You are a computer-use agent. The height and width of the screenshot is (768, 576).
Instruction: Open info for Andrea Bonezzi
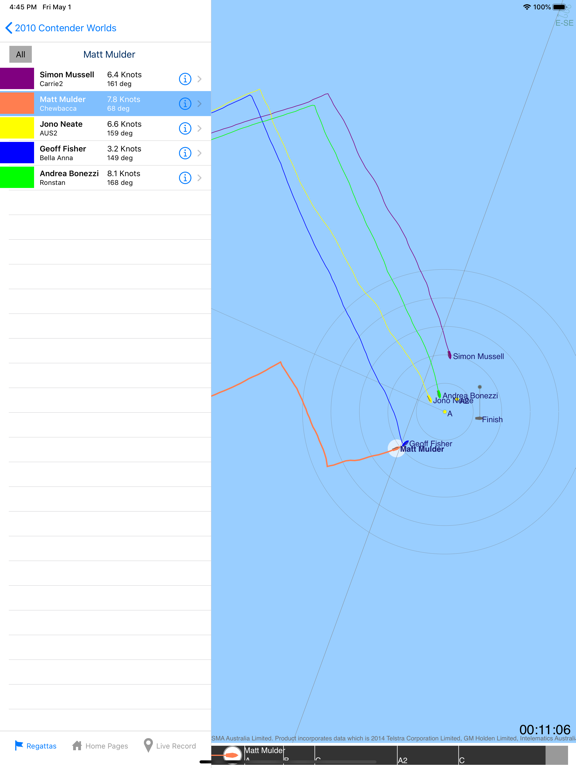click(x=185, y=178)
